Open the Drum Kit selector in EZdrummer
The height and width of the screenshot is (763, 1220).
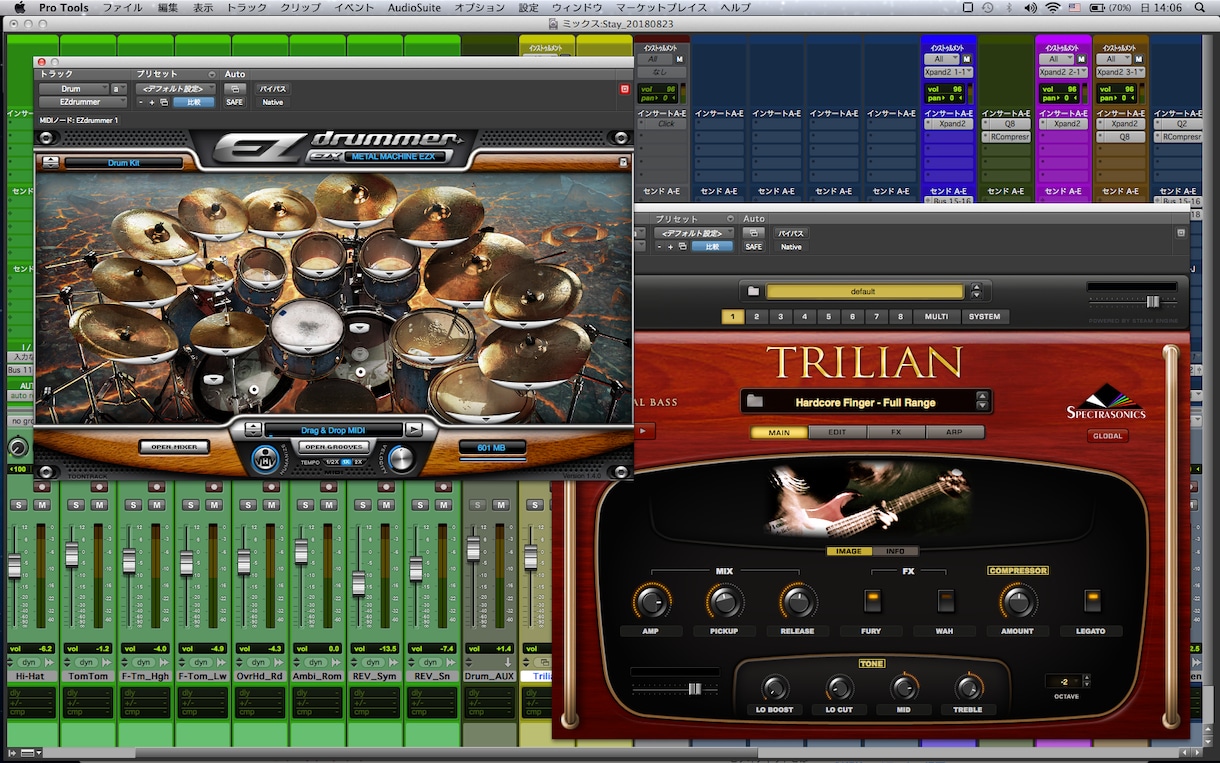[x=123, y=163]
